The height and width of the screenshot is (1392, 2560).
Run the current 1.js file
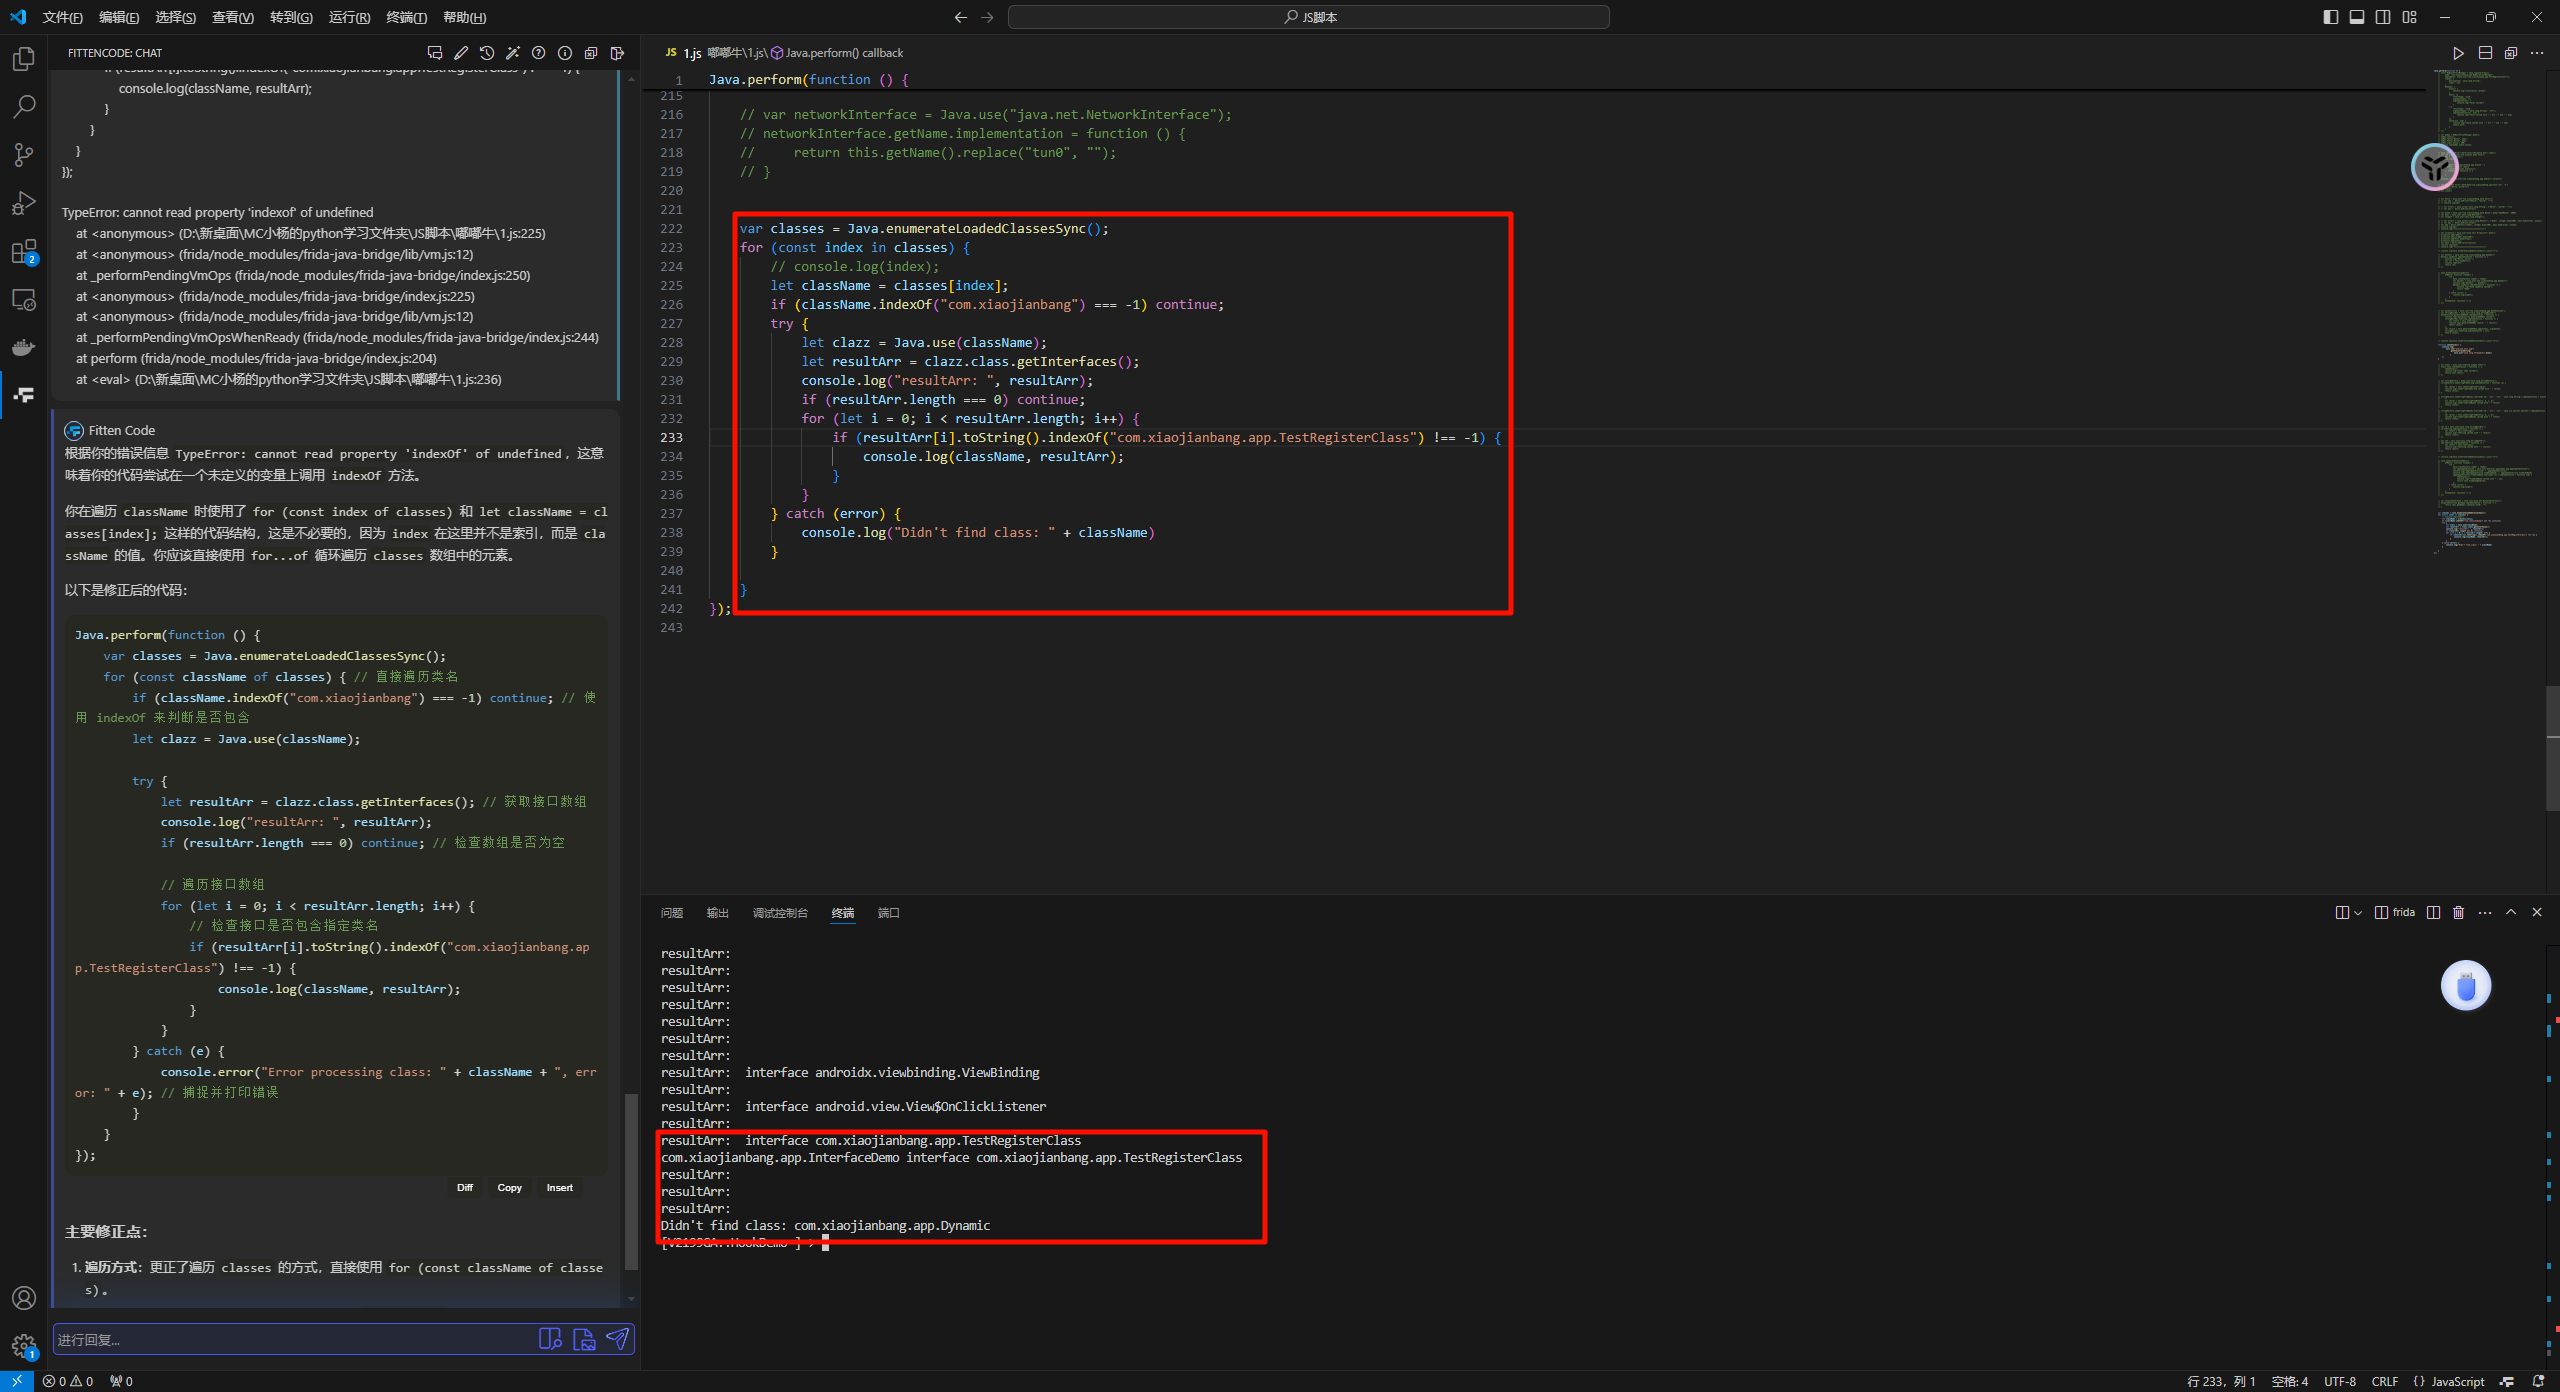tap(2458, 53)
